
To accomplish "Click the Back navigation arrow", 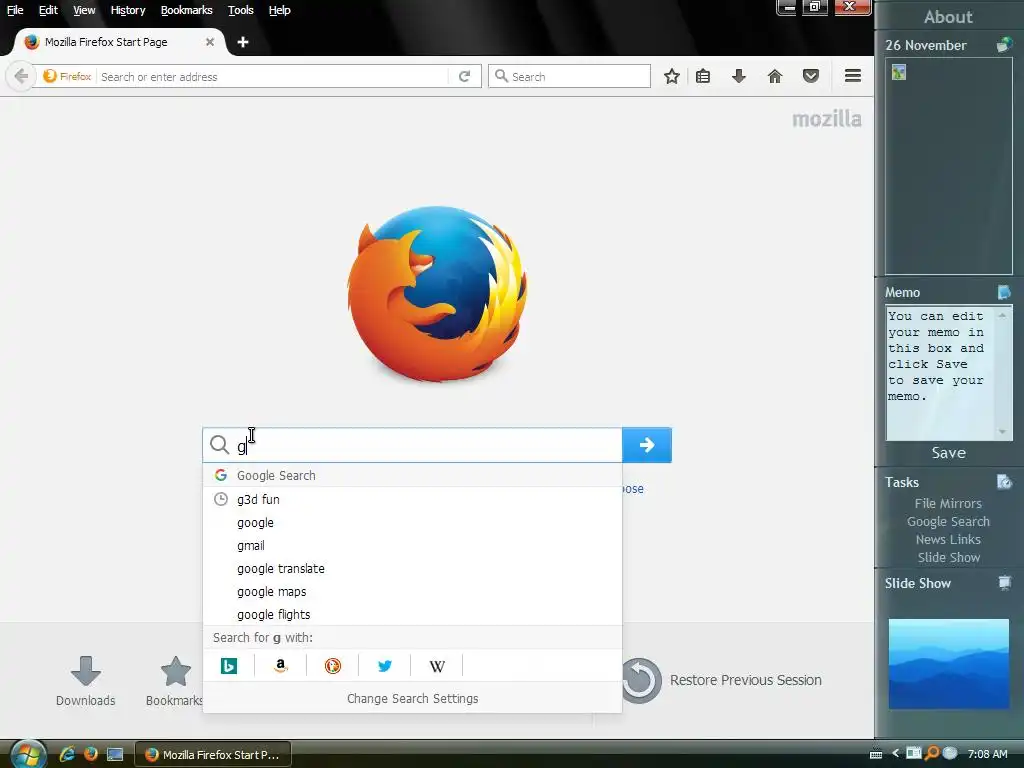I will coord(21,76).
